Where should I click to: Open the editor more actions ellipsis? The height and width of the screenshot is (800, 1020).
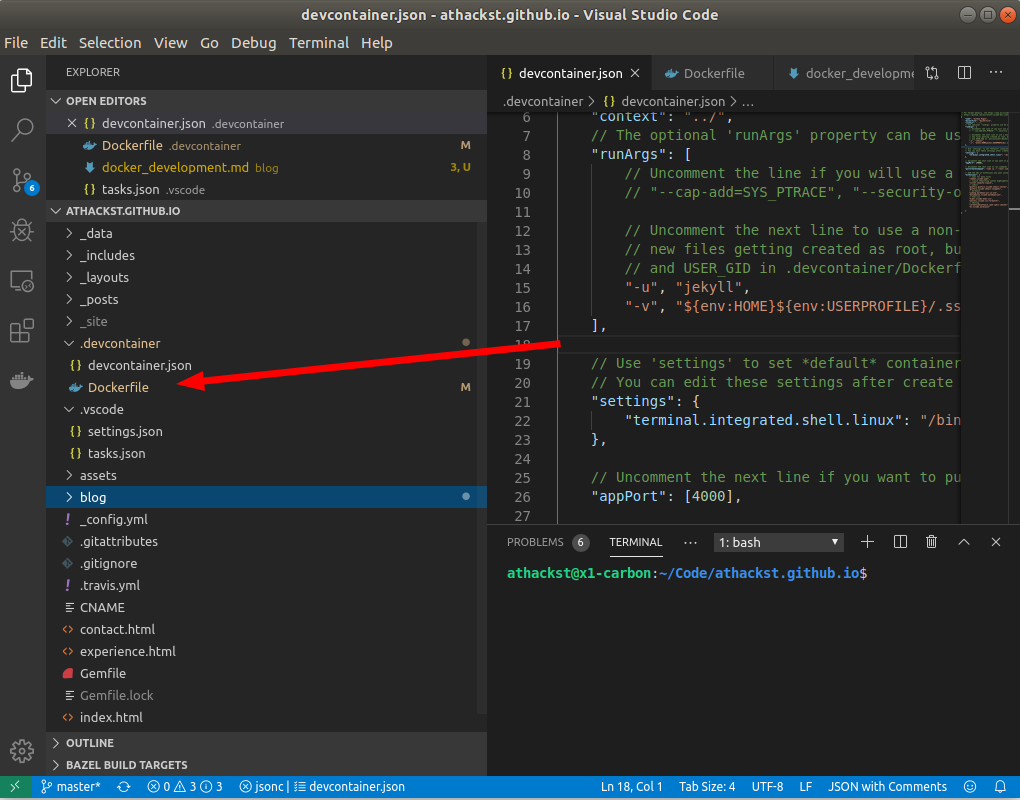pyautogui.click(x=996, y=73)
